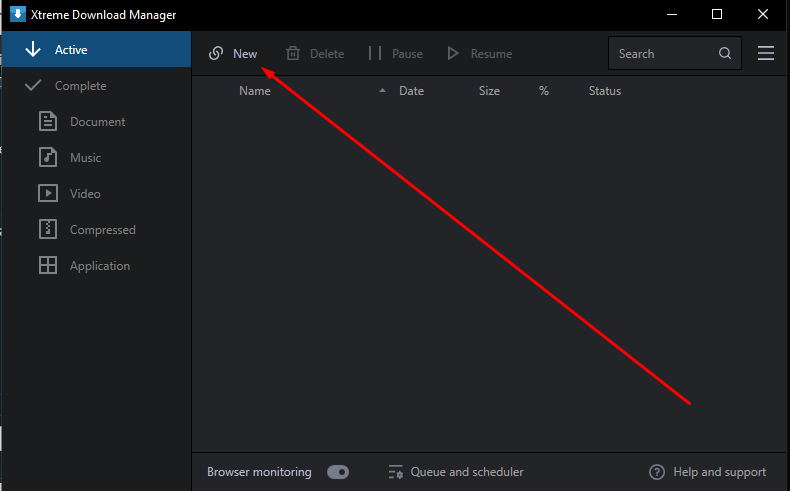The image size is (790, 491).
Task: Click the Document category icon
Action: click(x=48, y=121)
